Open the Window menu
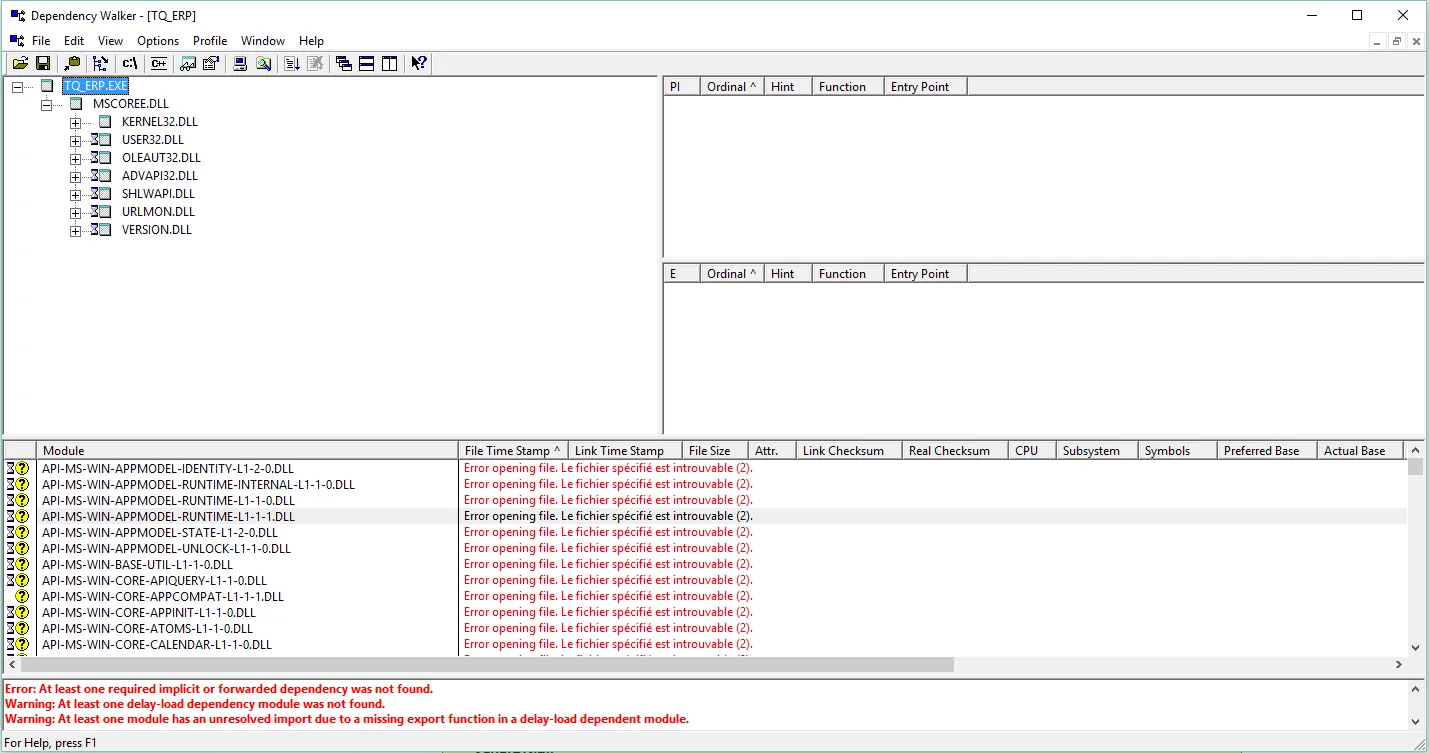Screen dimensions: 1429x753 click(263, 41)
